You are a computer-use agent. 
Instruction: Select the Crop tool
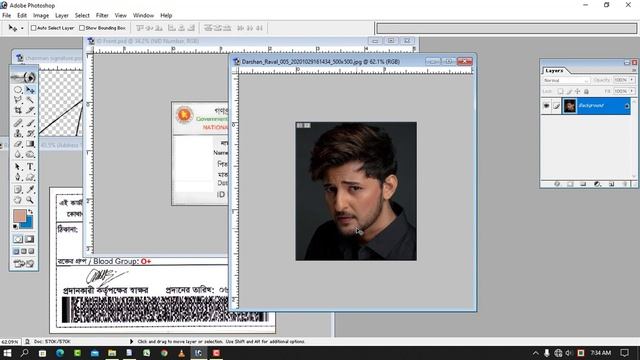coord(18,110)
